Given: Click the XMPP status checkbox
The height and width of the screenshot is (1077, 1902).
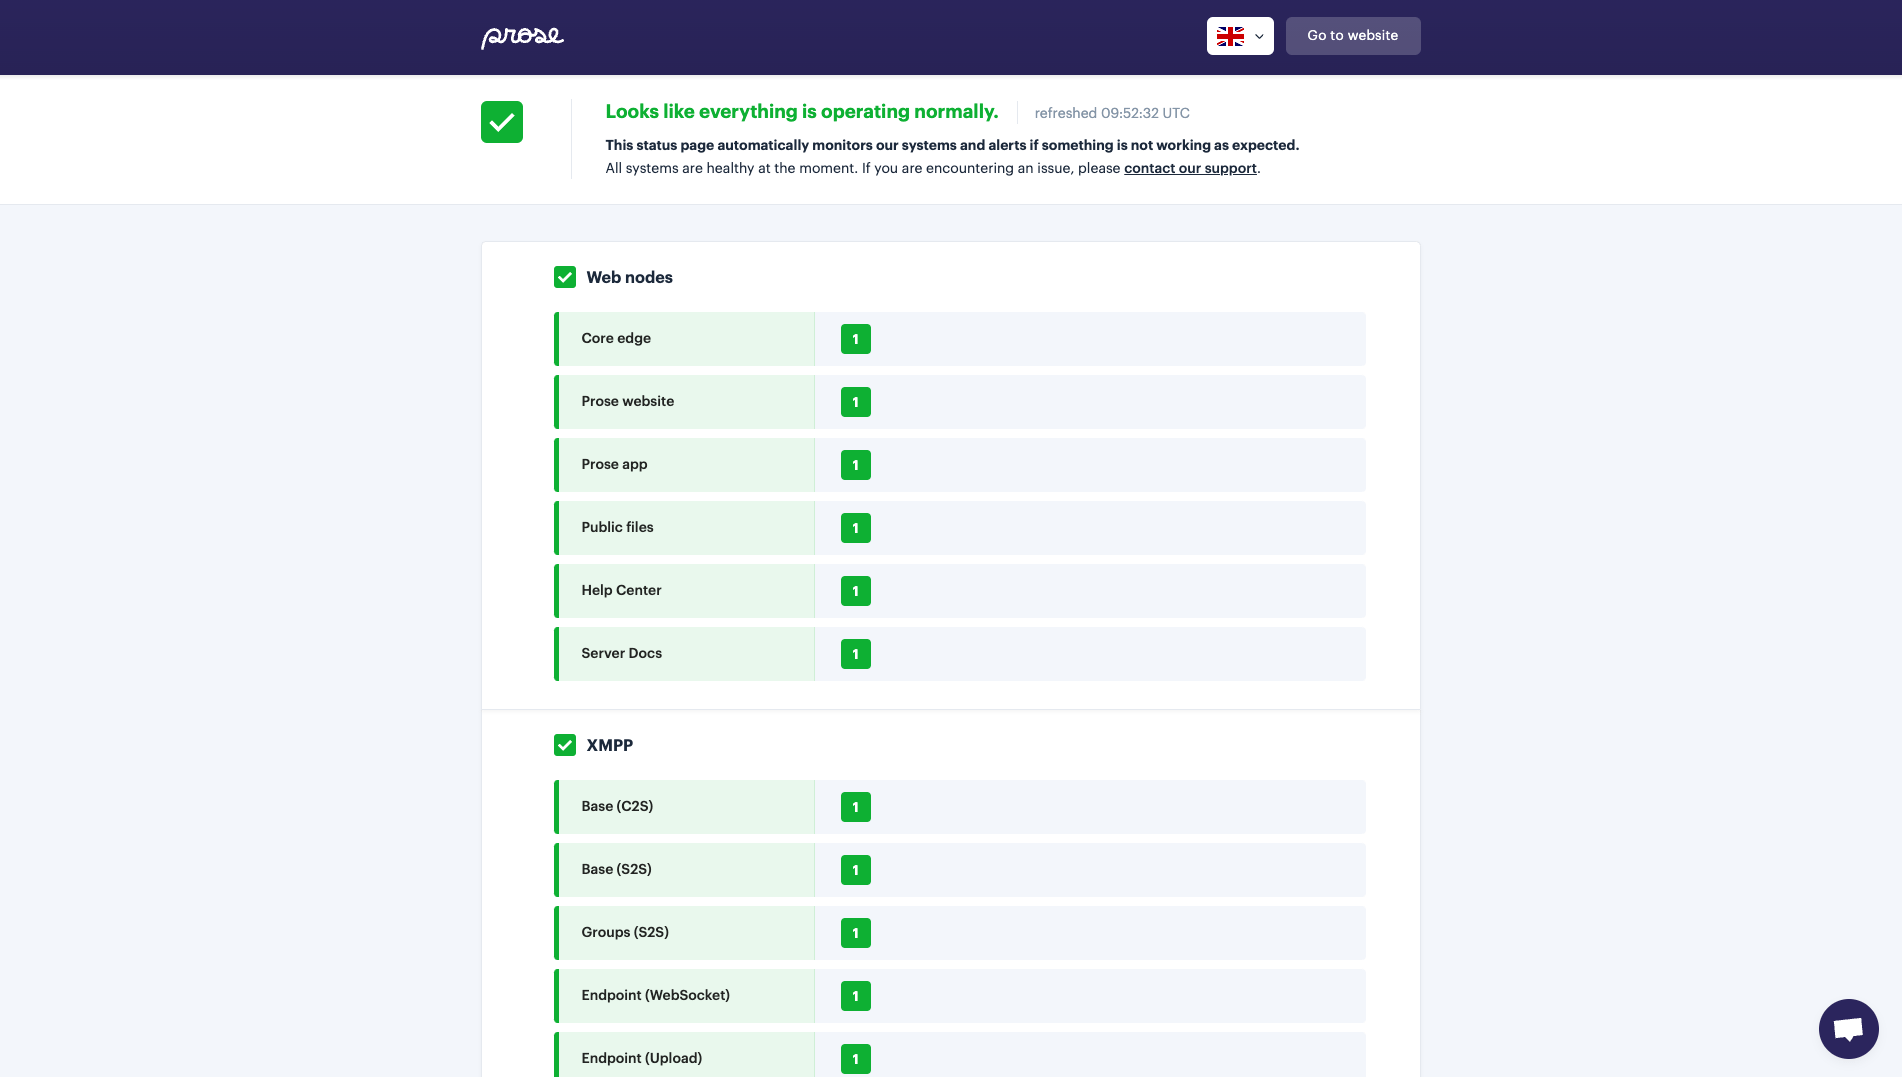Looking at the screenshot, I should tap(565, 745).
